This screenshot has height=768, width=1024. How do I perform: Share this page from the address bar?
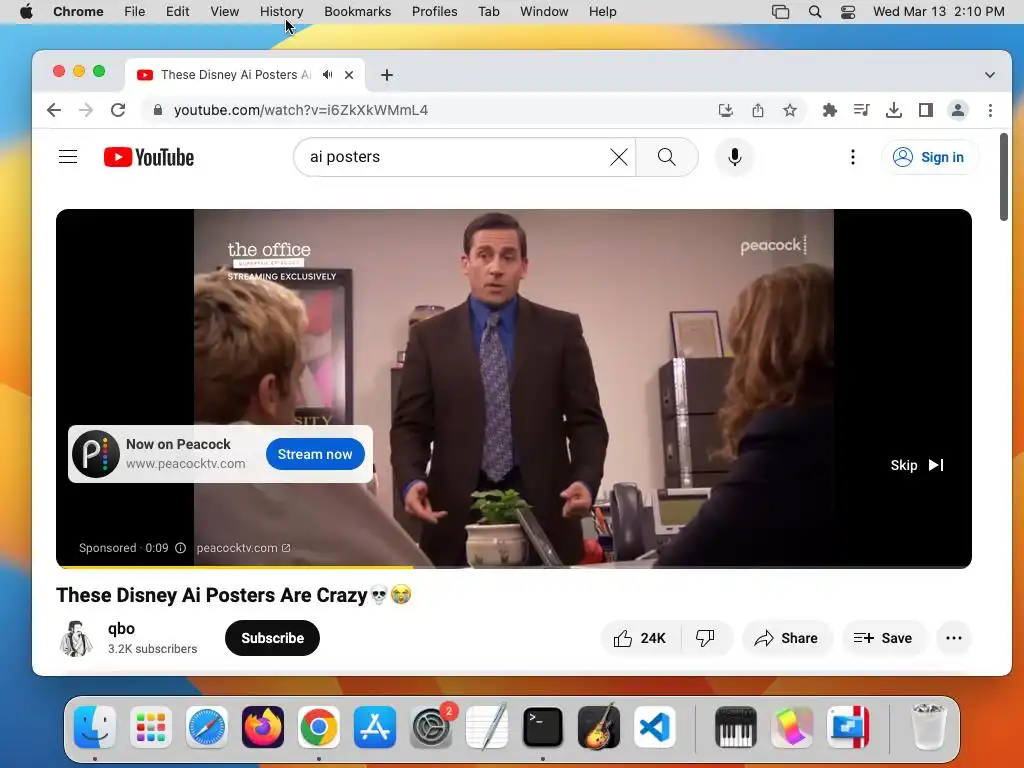point(758,110)
